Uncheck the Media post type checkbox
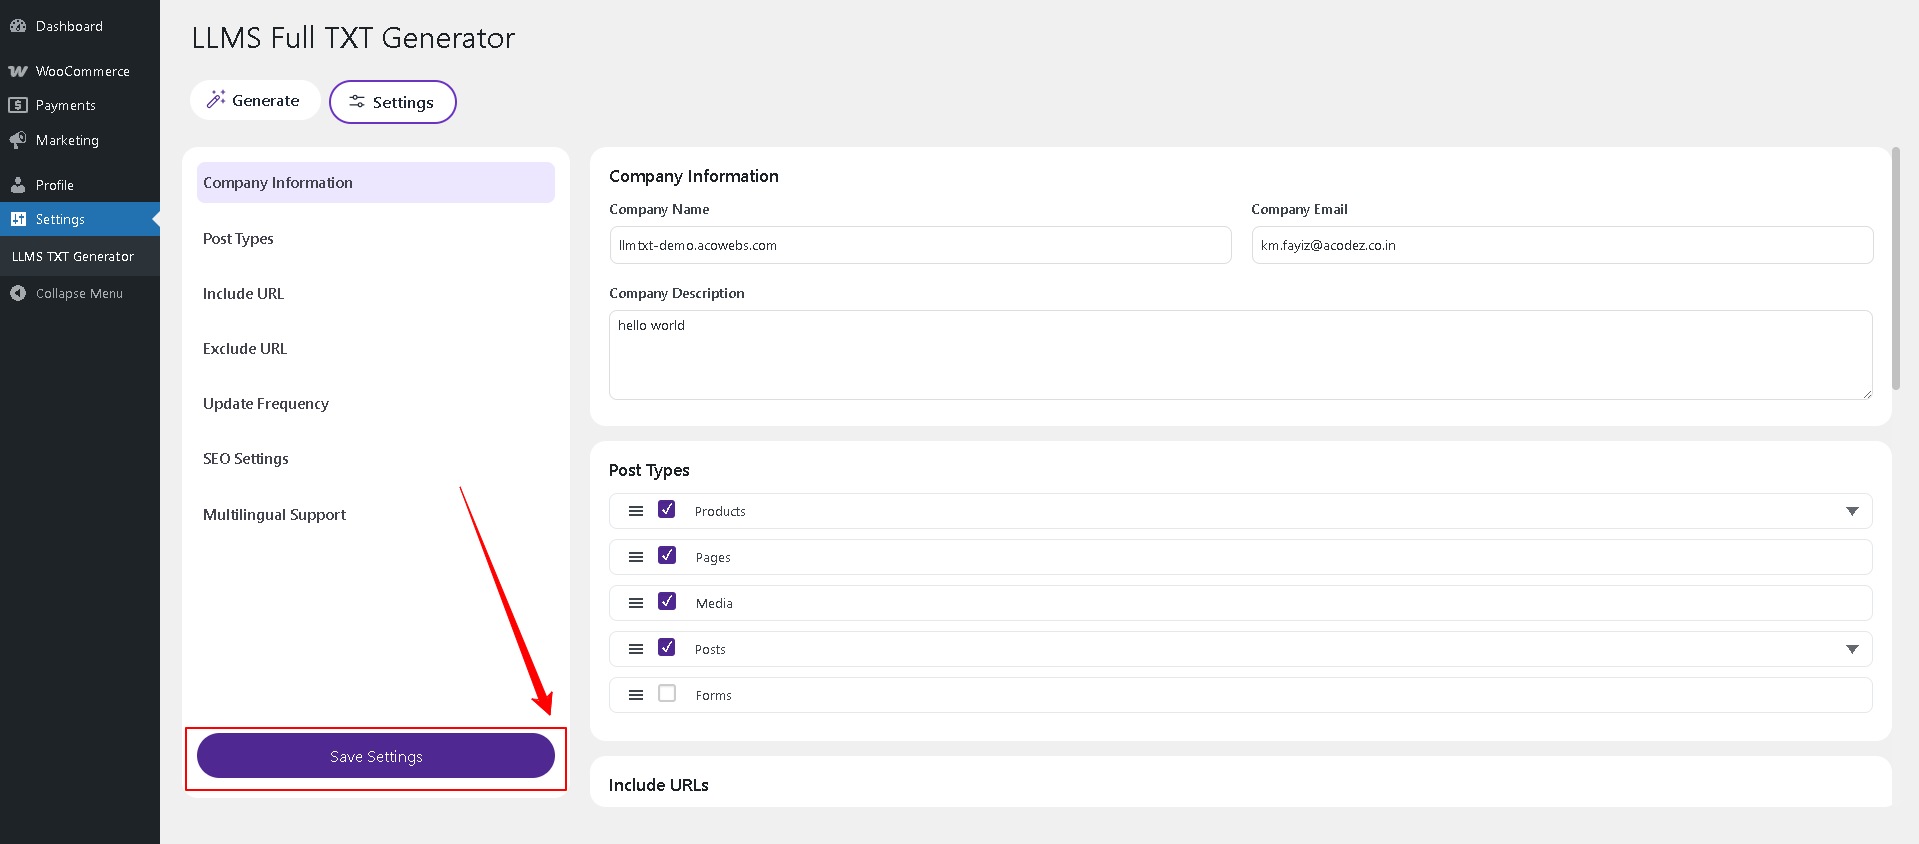Image resolution: width=1919 pixels, height=844 pixels. tap(667, 602)
